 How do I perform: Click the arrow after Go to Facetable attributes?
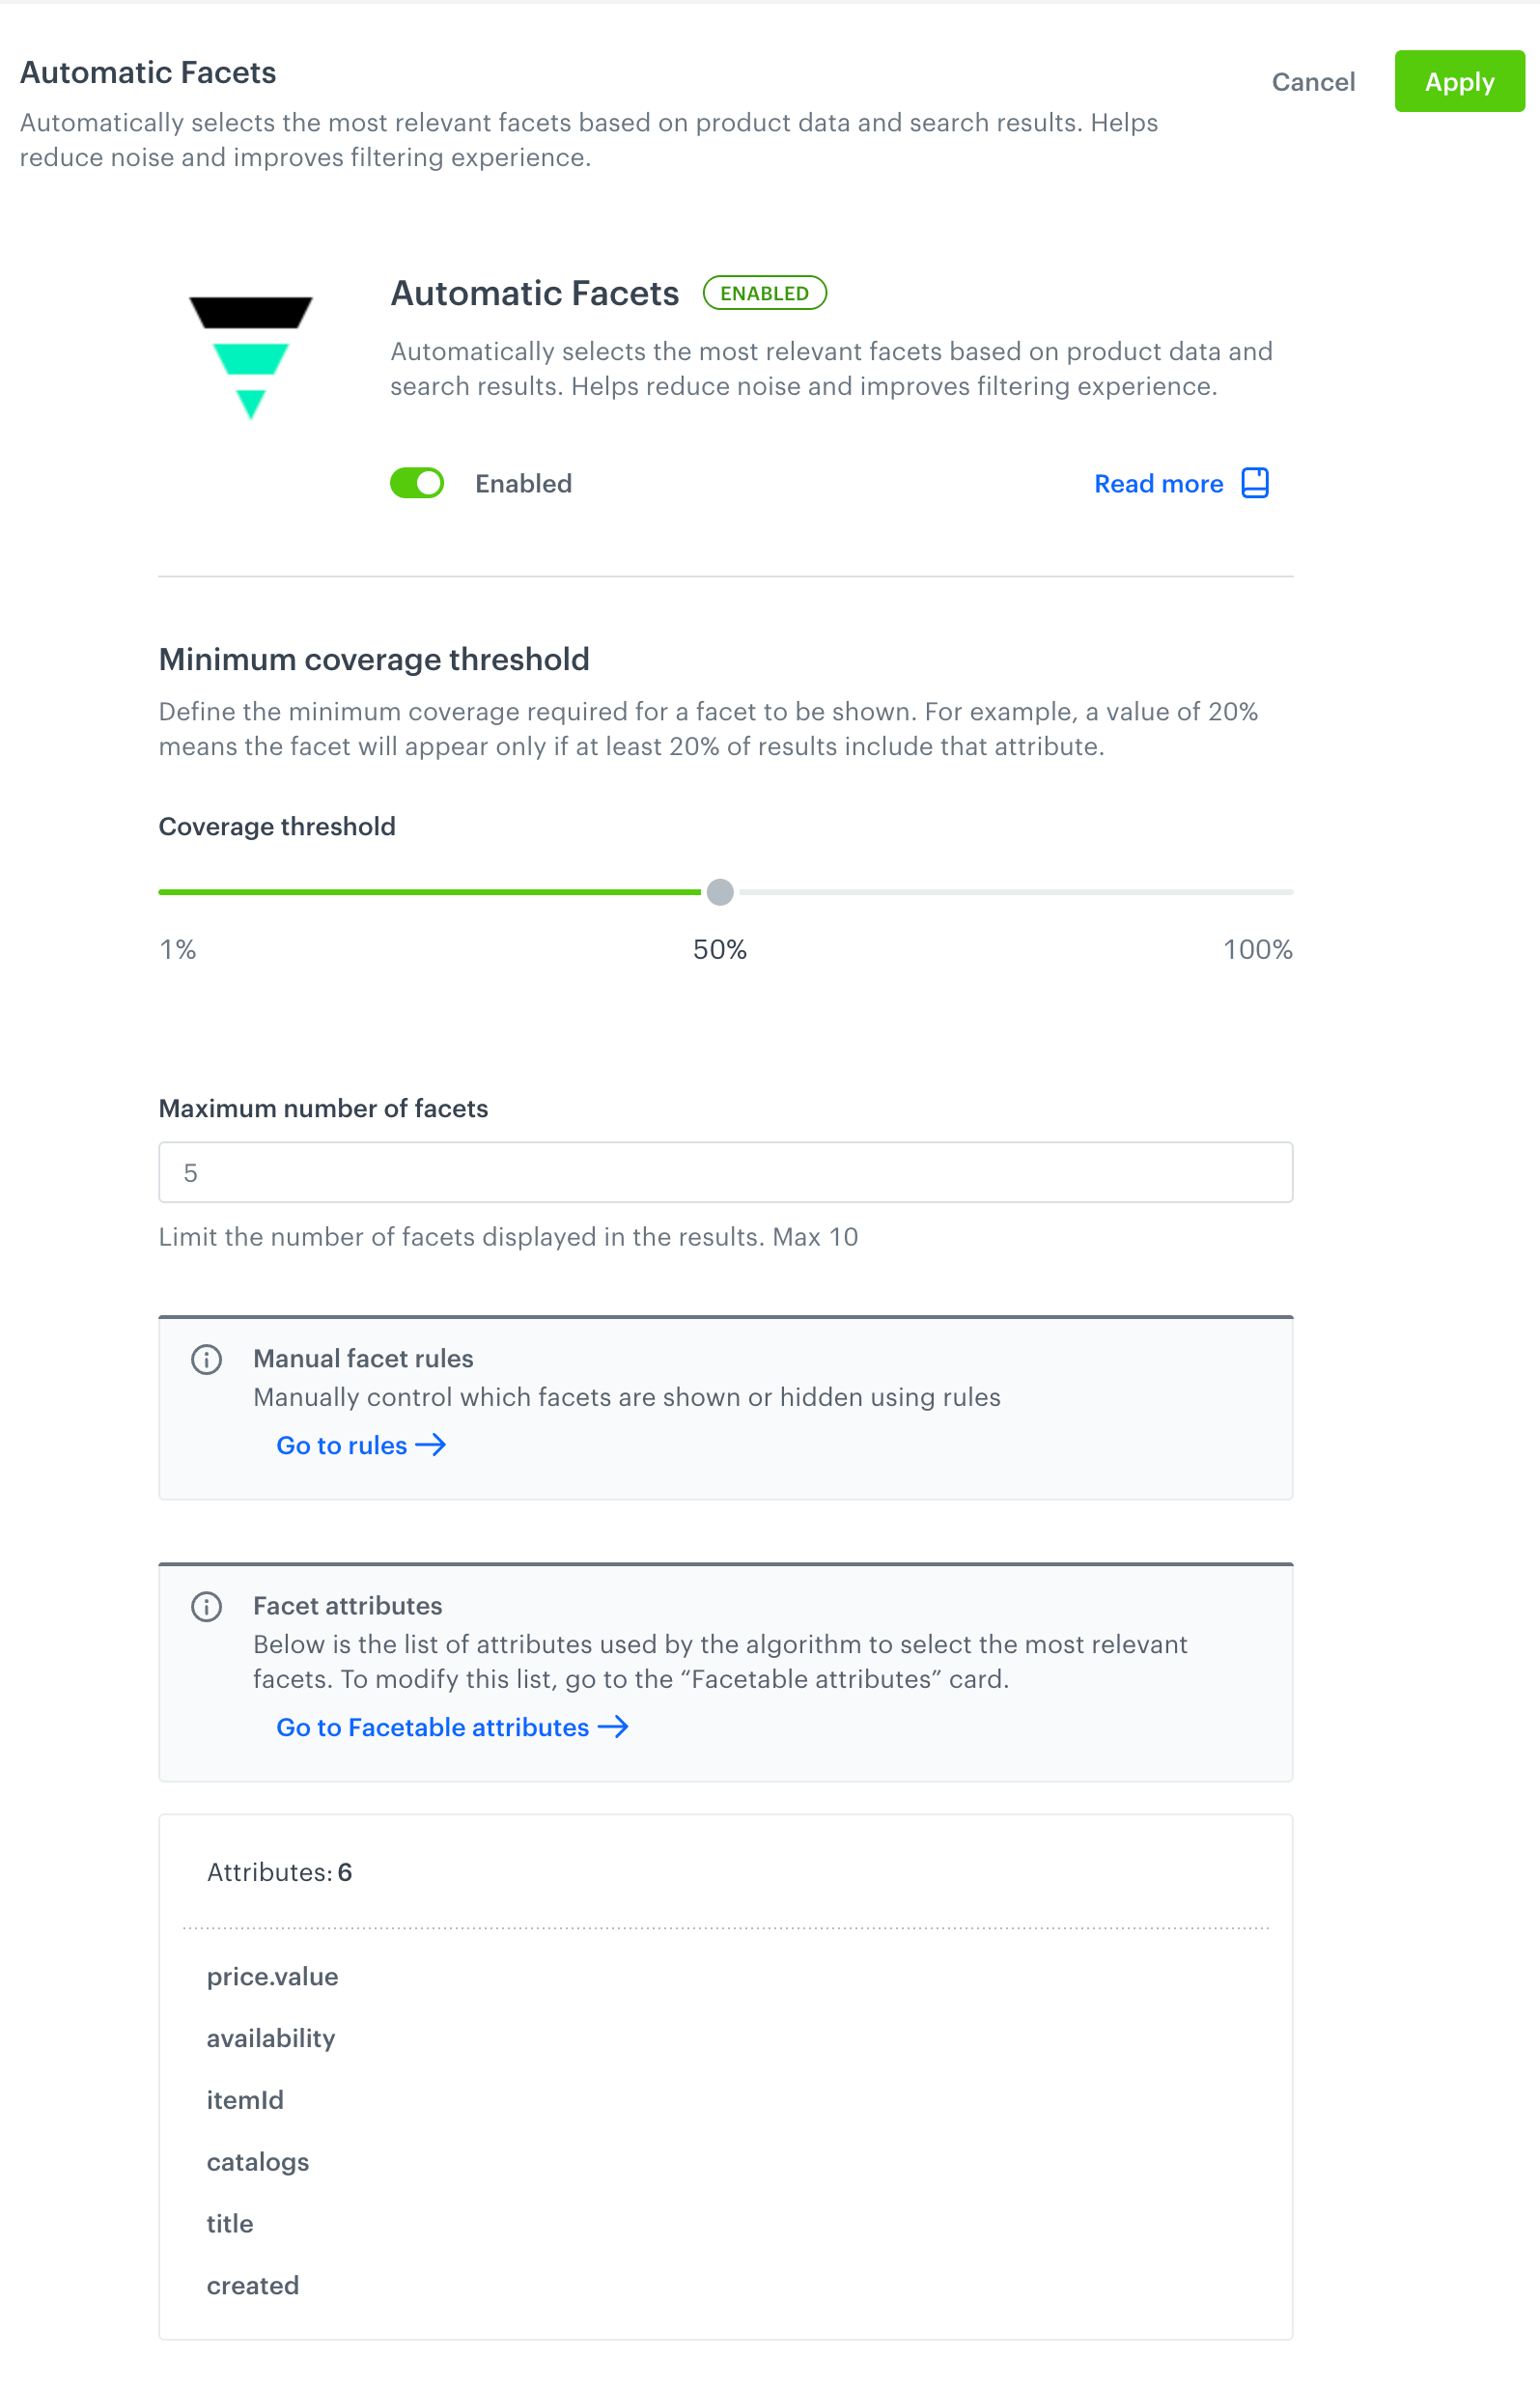[613, 1727]
